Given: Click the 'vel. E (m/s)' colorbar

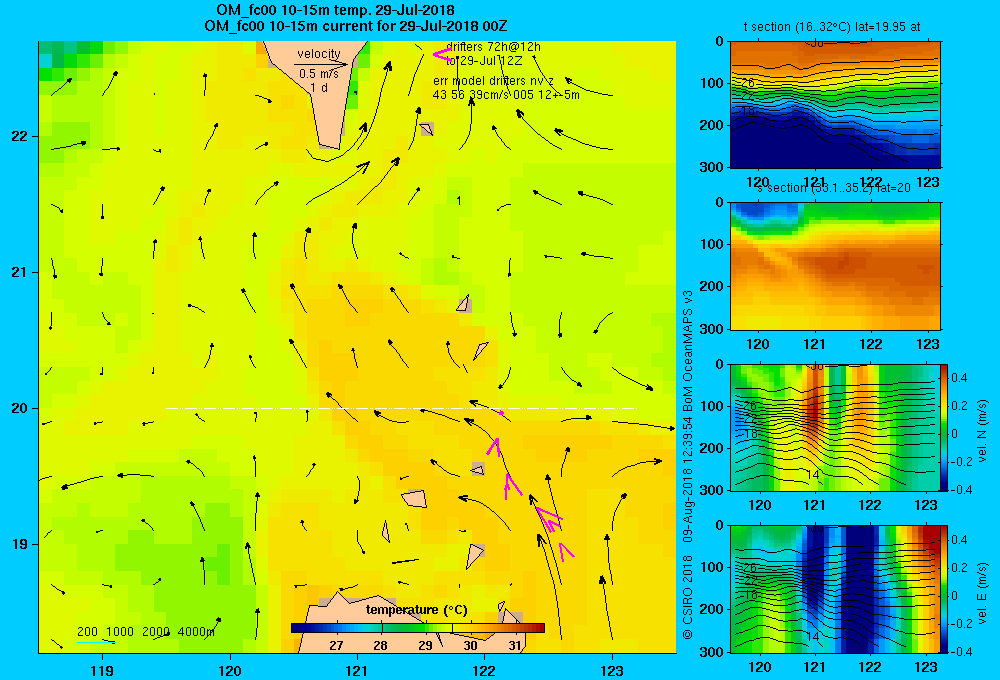Looking at the screenshot, I should tap(944, 589).
